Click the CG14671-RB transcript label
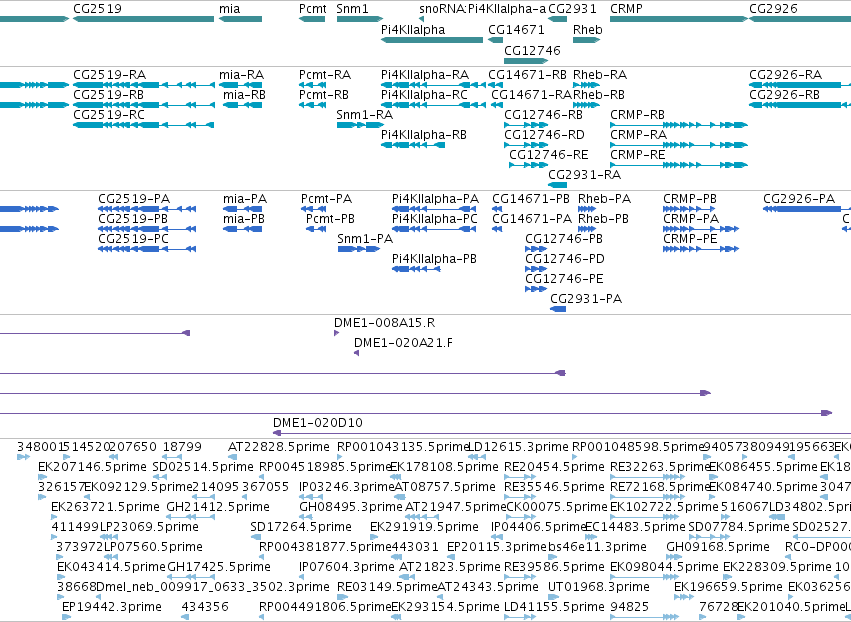The height and width of the screenshot is (622, 851). (x=528, y=74)
